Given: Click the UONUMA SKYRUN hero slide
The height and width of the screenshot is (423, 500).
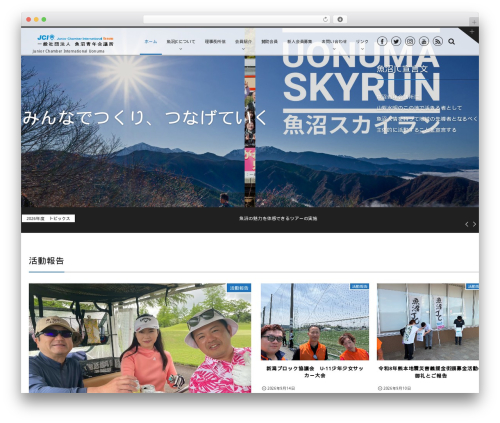Looking at the screenshot, I should pyautogui.click(x=367, y=131).
